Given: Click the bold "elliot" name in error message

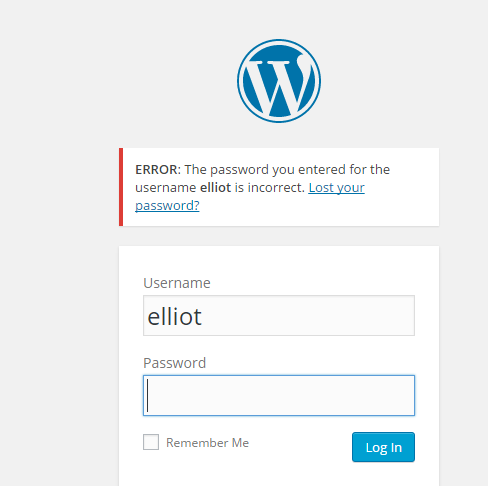Looking at the screenshot, I should 215,188.
